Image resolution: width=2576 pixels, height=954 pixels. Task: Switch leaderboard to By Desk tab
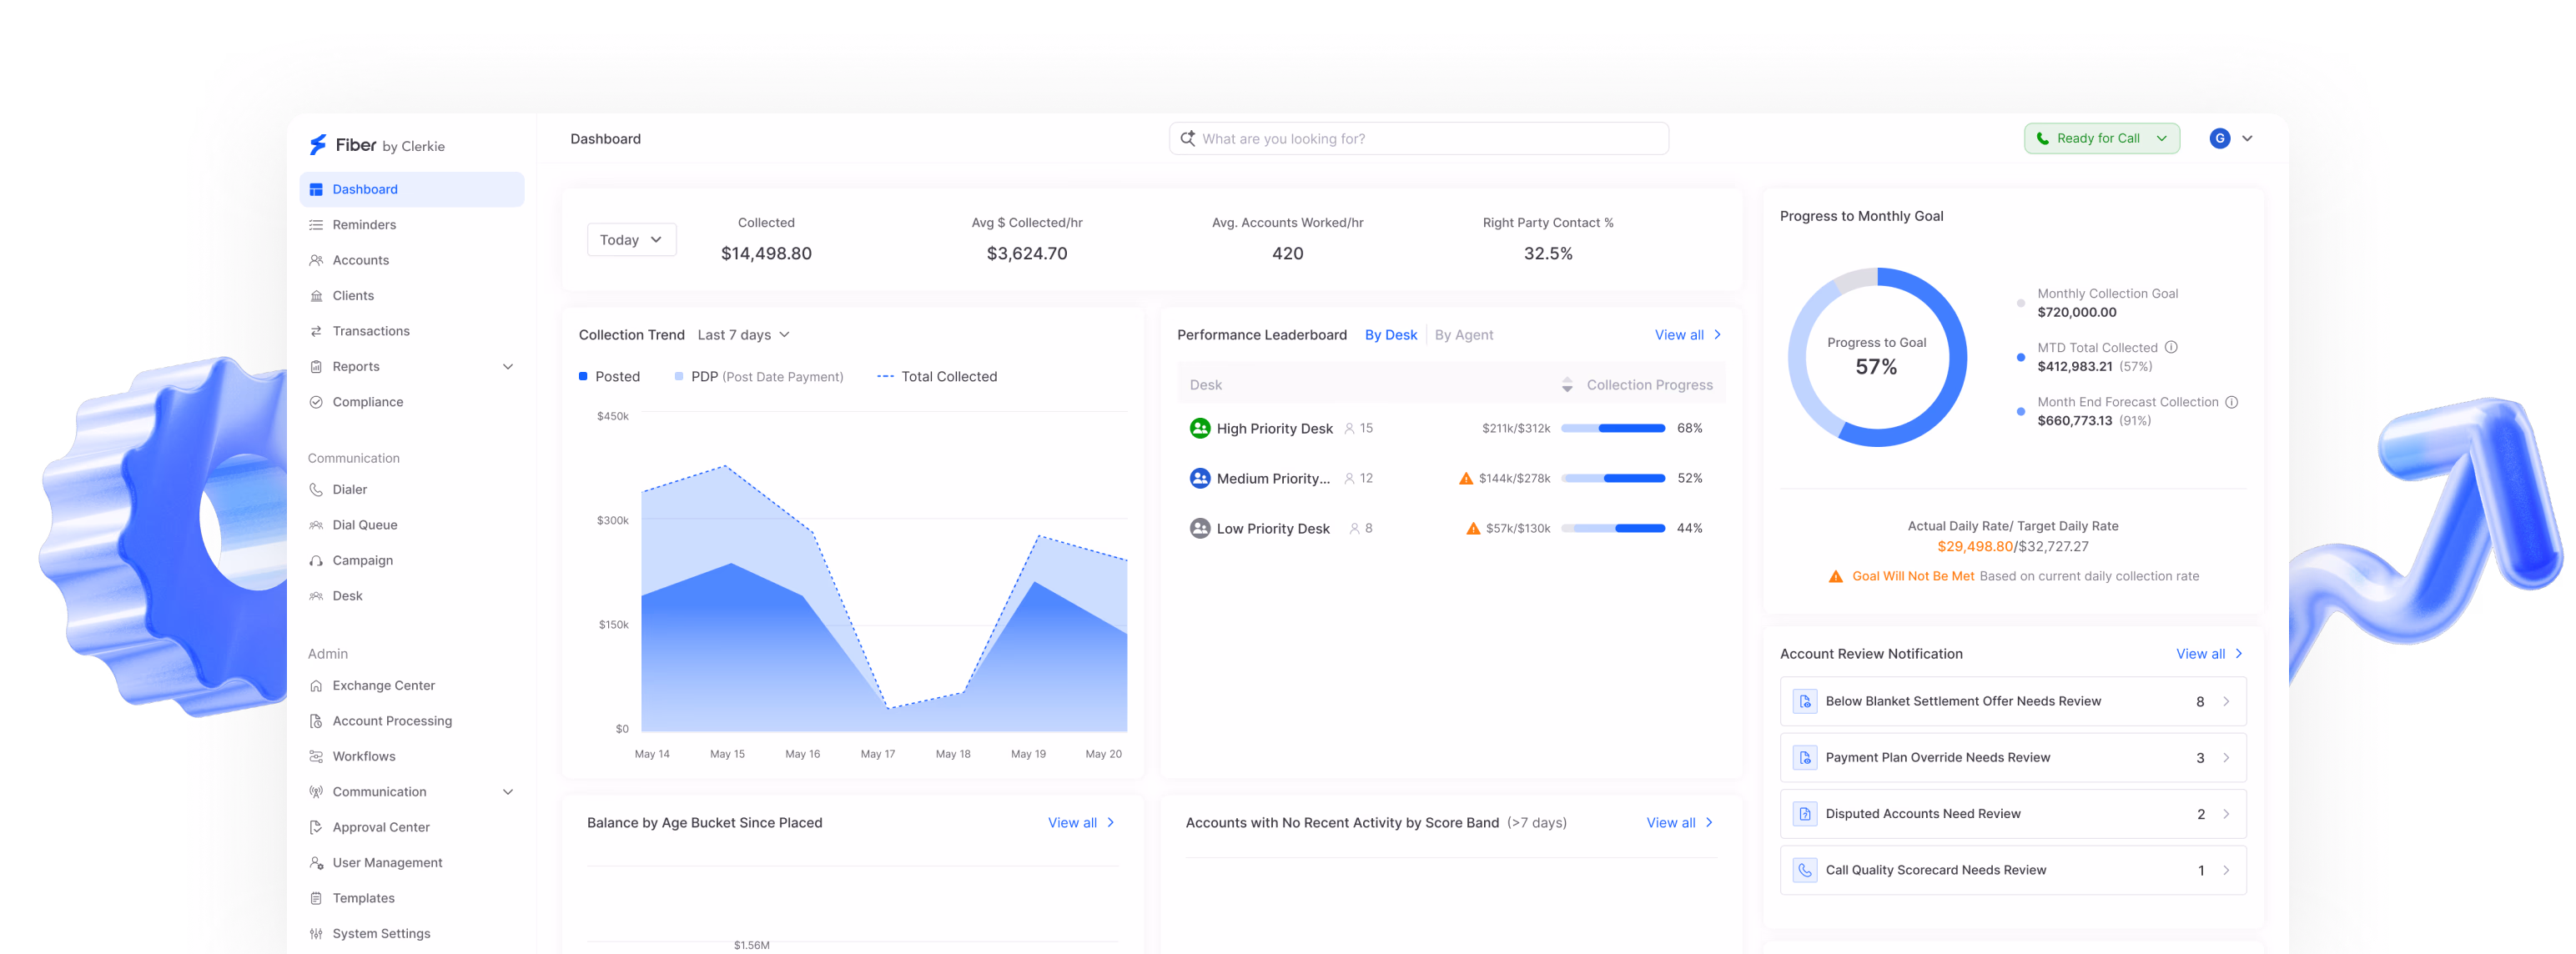coord(1390,335)
